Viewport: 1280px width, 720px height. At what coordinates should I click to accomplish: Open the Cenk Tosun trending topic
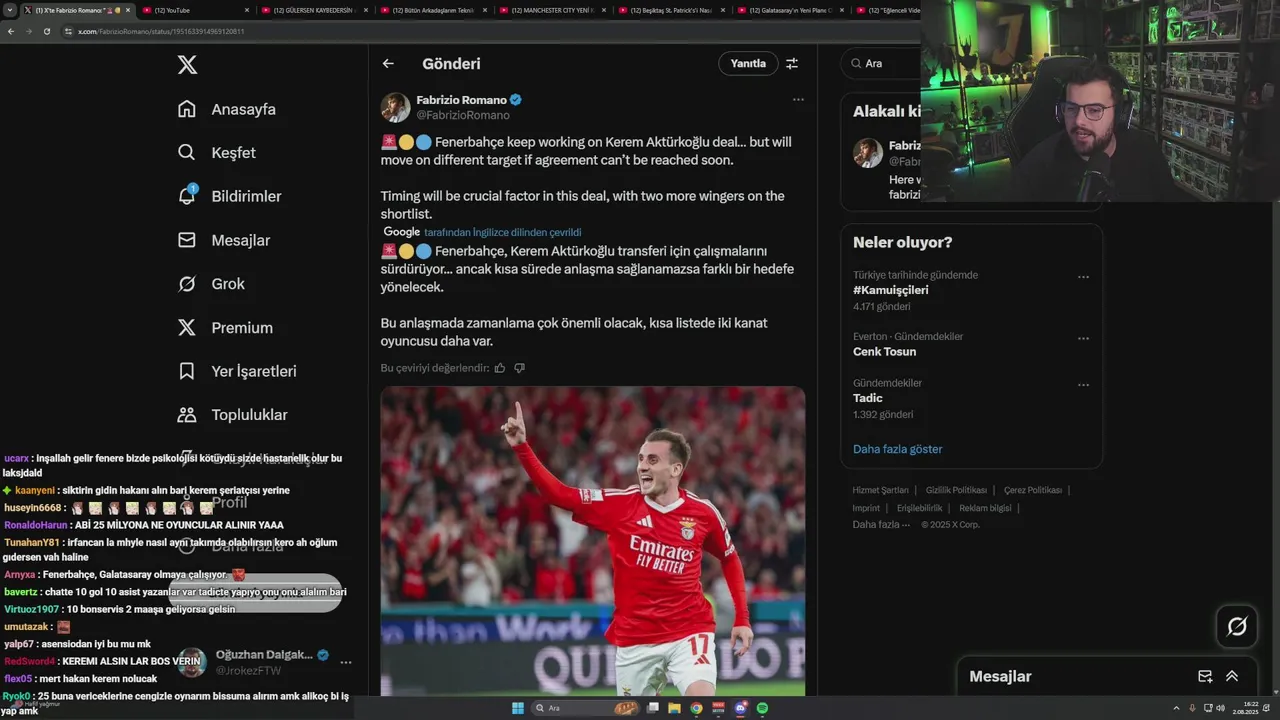pos(884,352)
